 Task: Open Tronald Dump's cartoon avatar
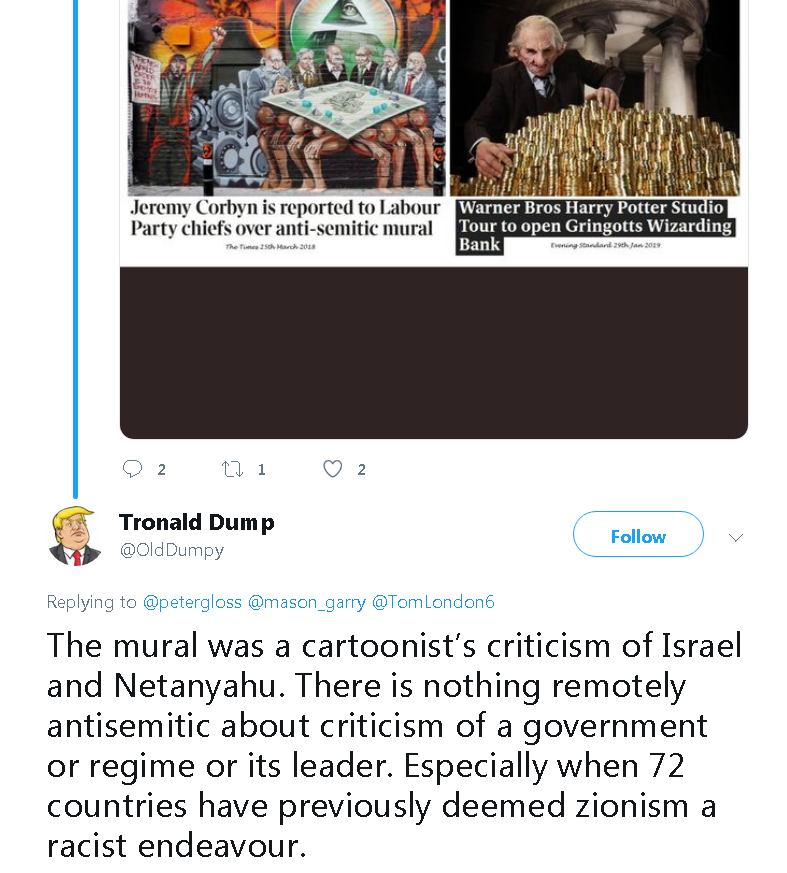pos(75,536)
